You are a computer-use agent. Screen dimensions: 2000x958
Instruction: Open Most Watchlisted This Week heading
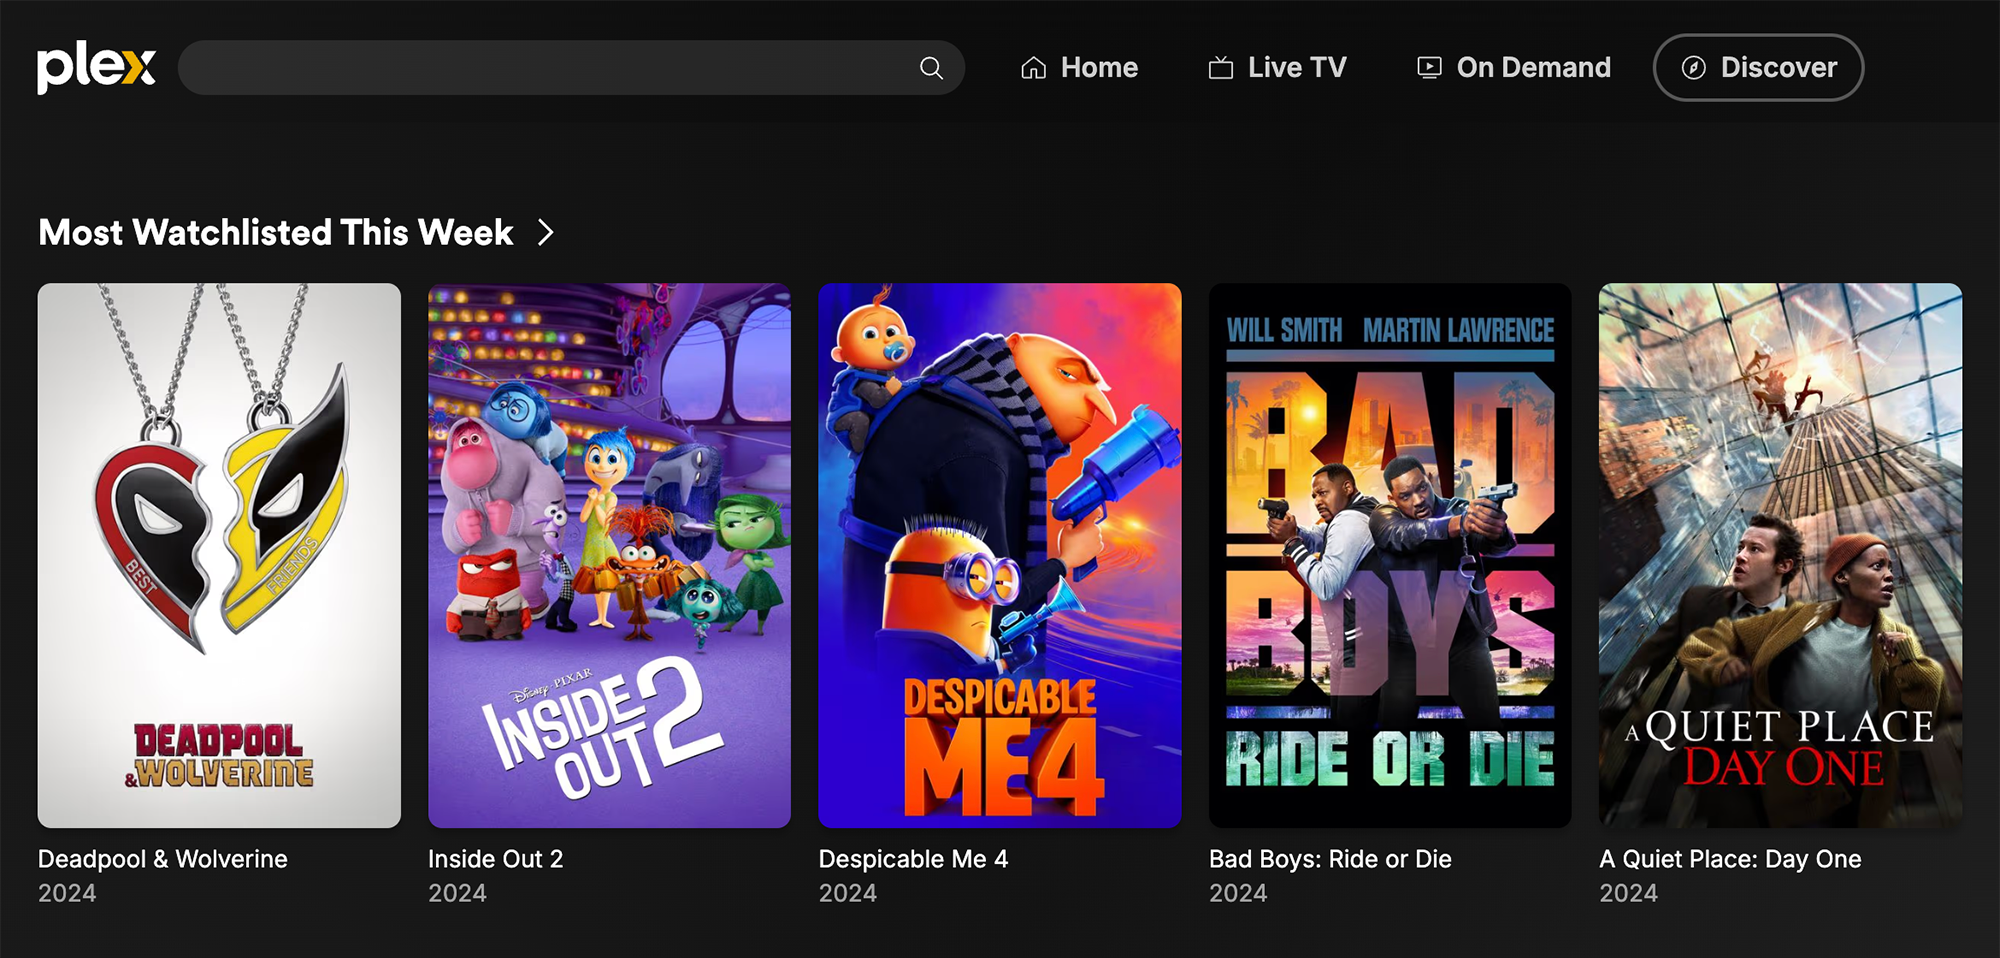276,233
